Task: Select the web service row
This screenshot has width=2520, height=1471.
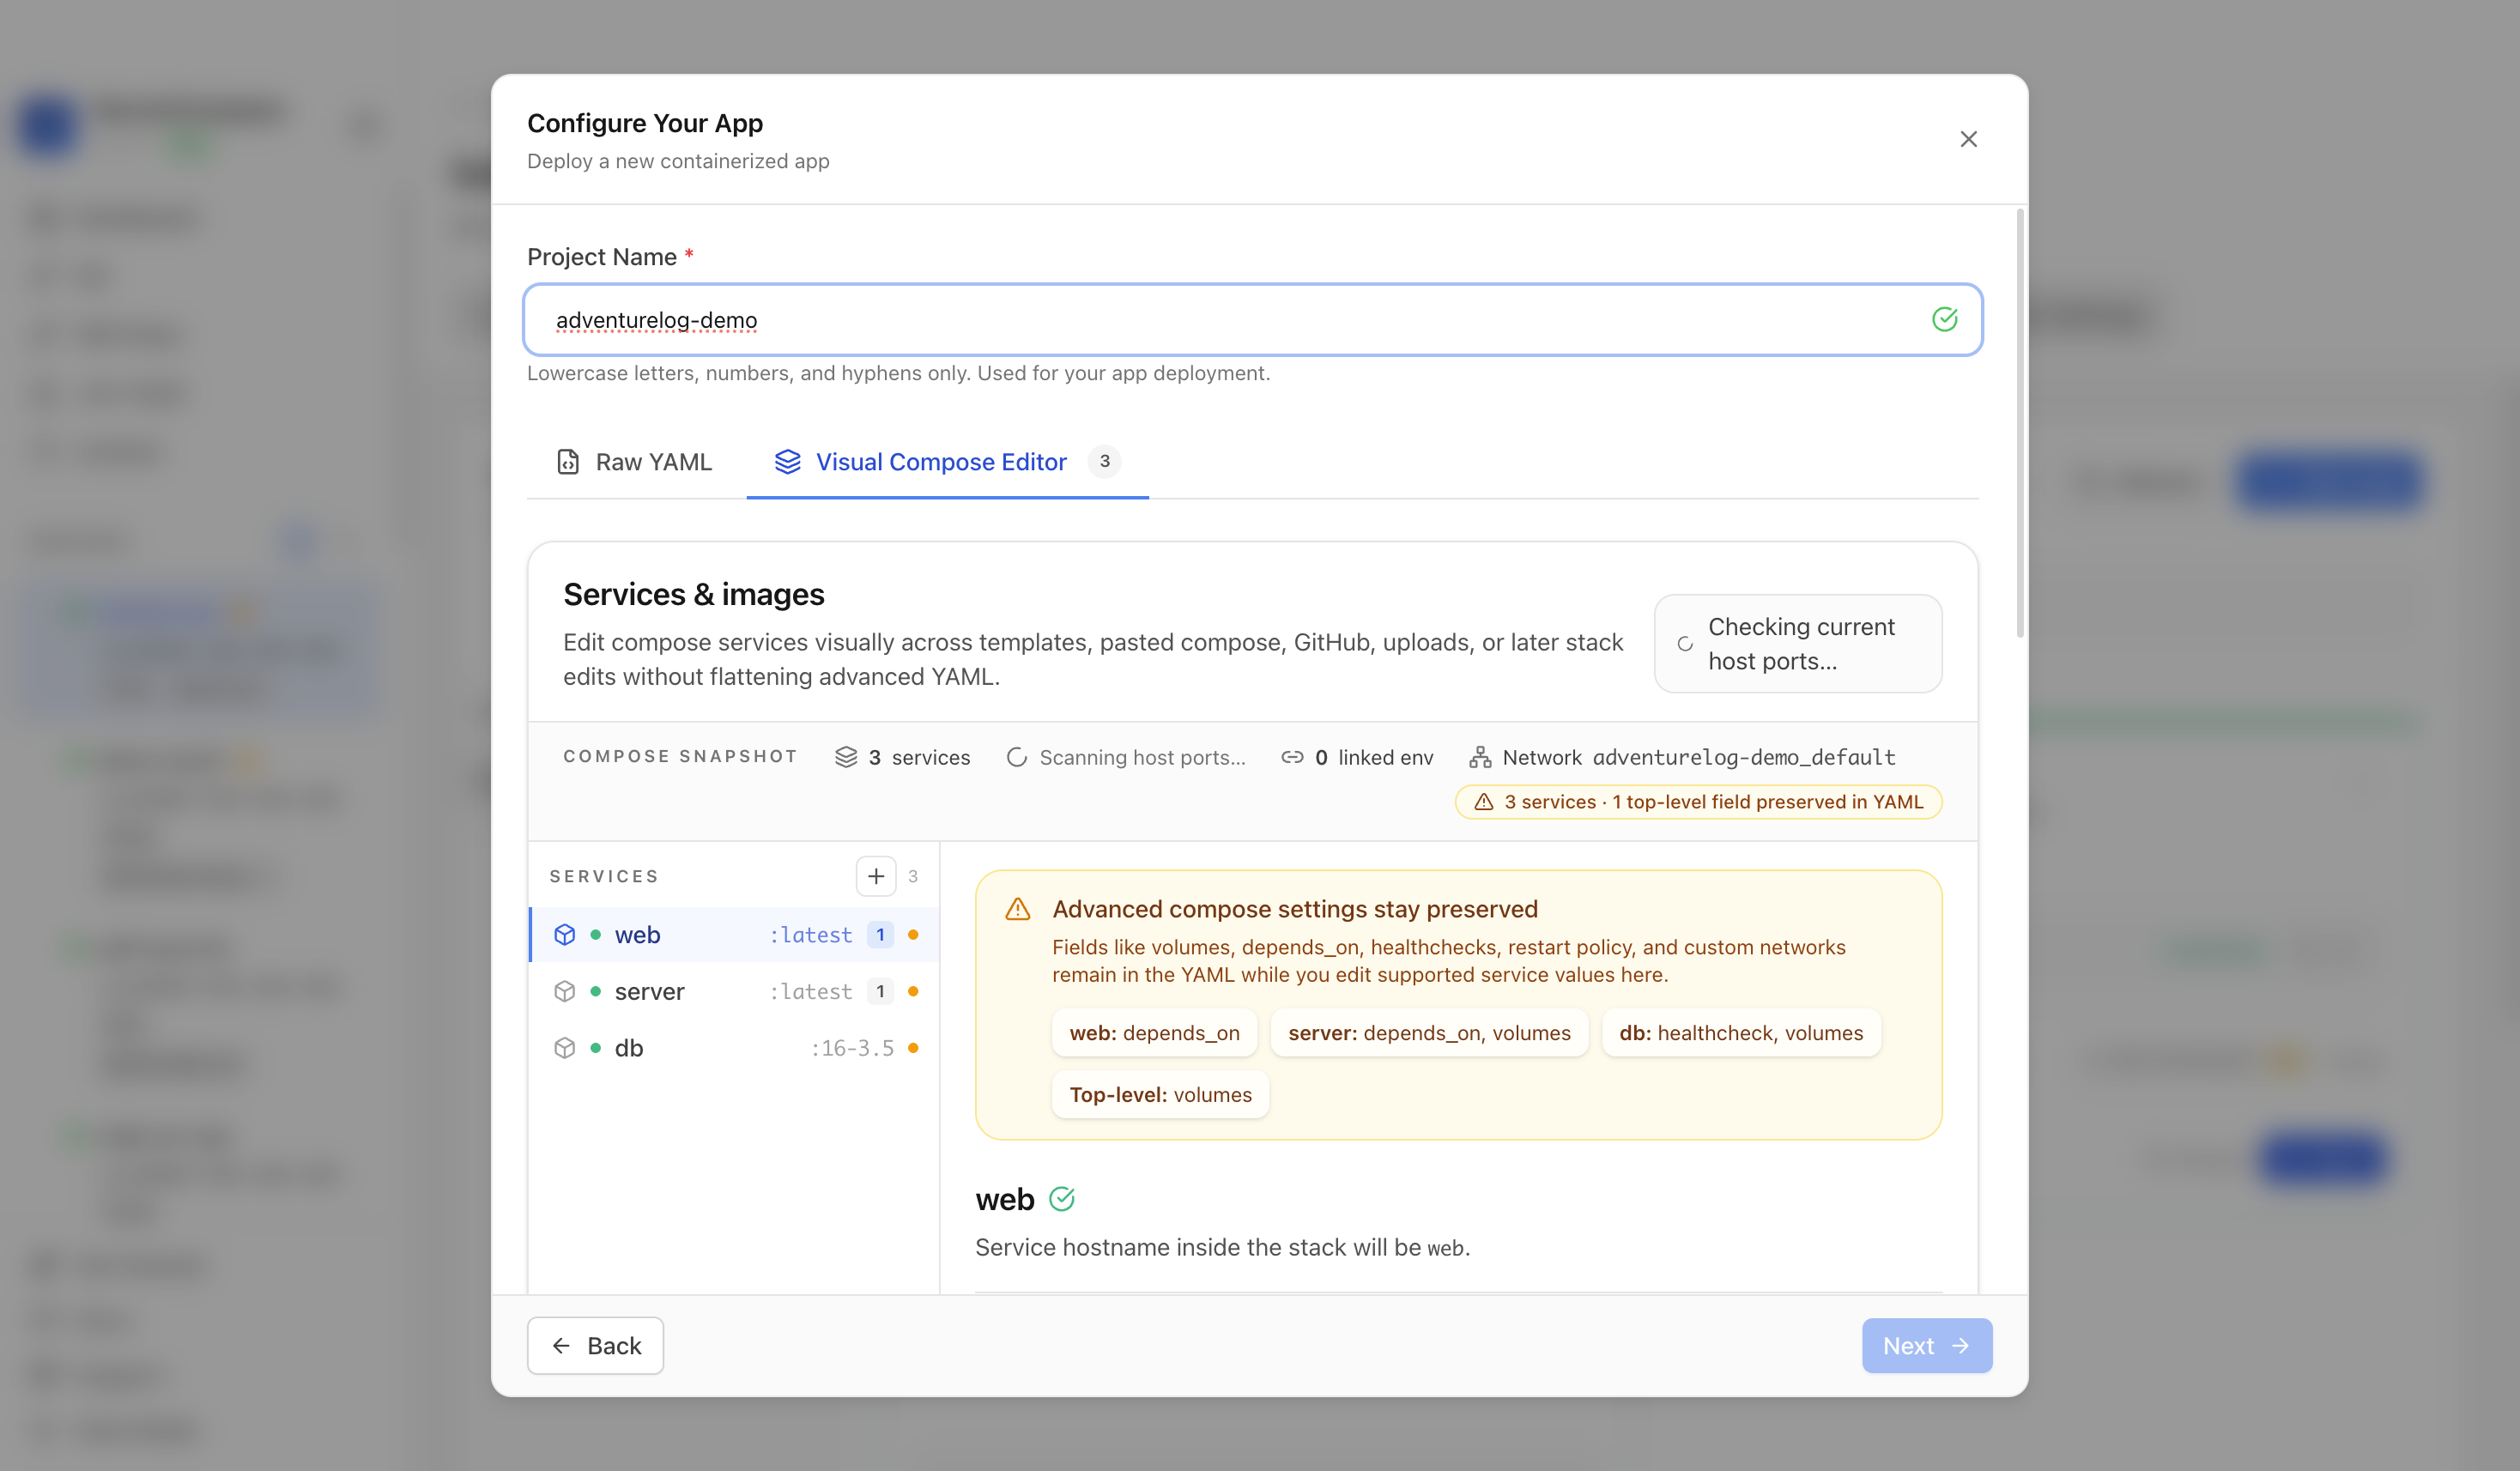Action: click(x=733, y=935)
